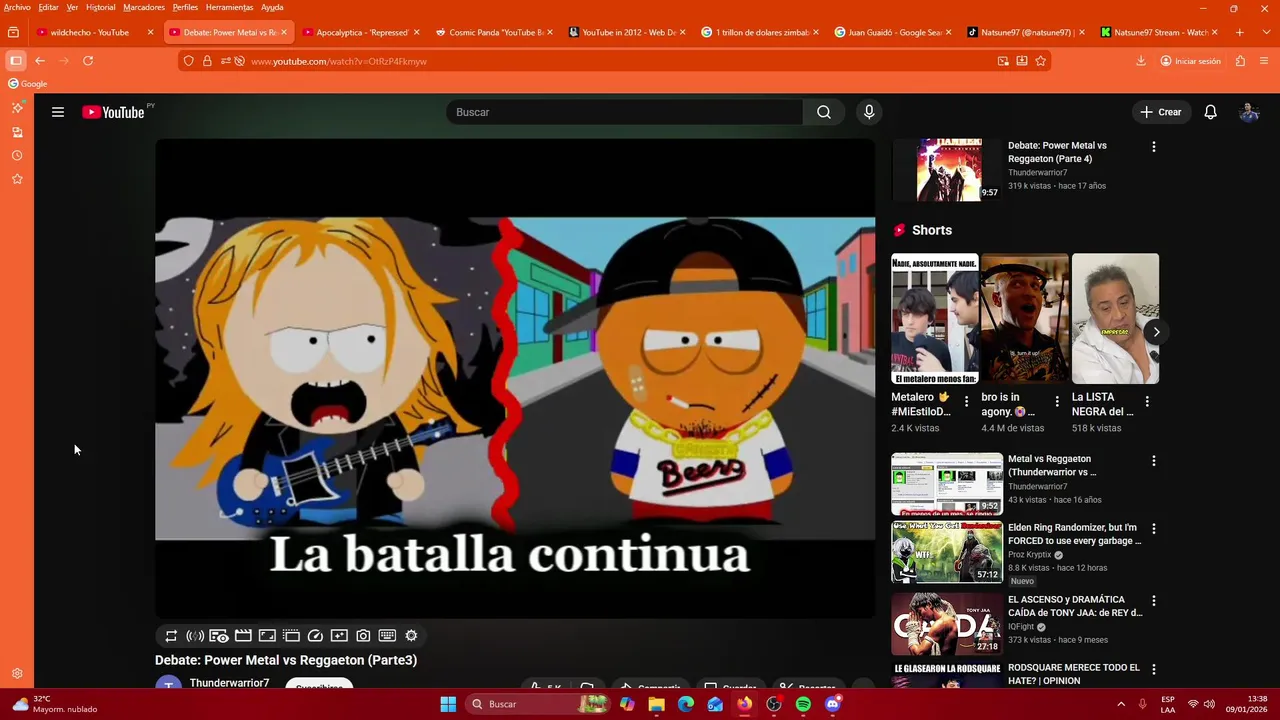Viewport: 1280px width, 720px height.
Task: Open the YouTube account avatar menu
Action: [1249, 112]
